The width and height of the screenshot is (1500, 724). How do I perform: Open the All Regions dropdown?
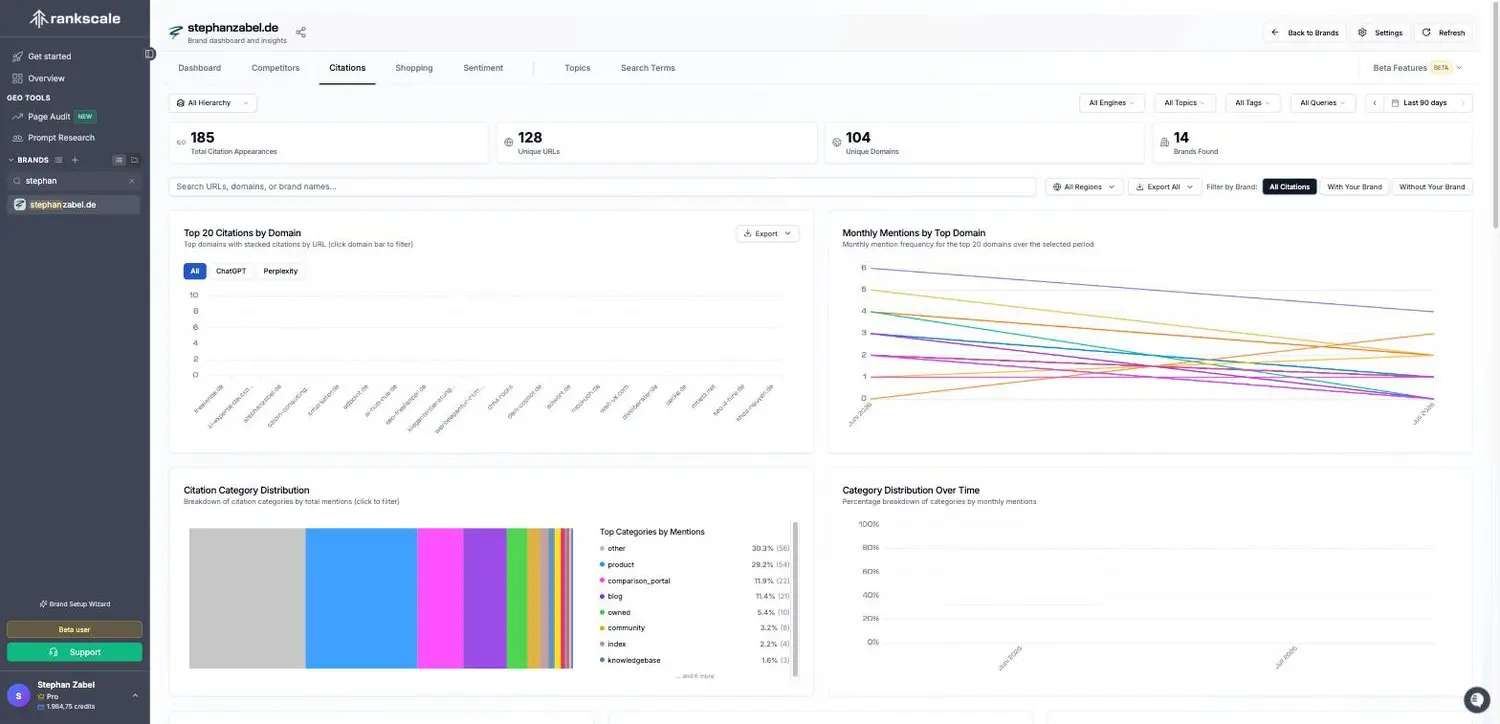(x=1084, y=187)
